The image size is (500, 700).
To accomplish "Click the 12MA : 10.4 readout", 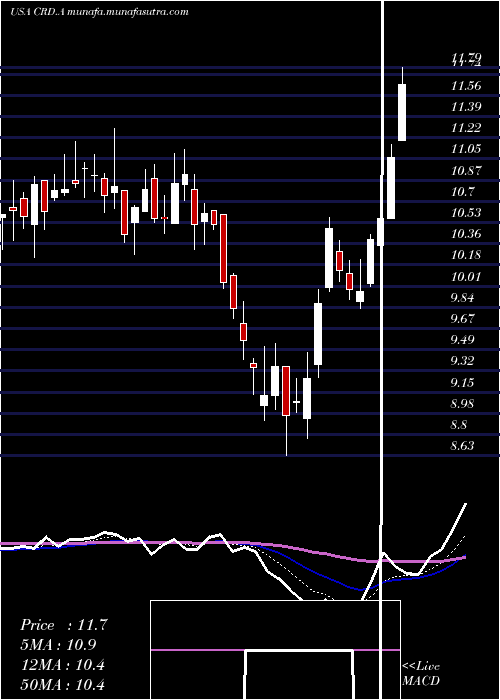I will (x=62, y=665).
